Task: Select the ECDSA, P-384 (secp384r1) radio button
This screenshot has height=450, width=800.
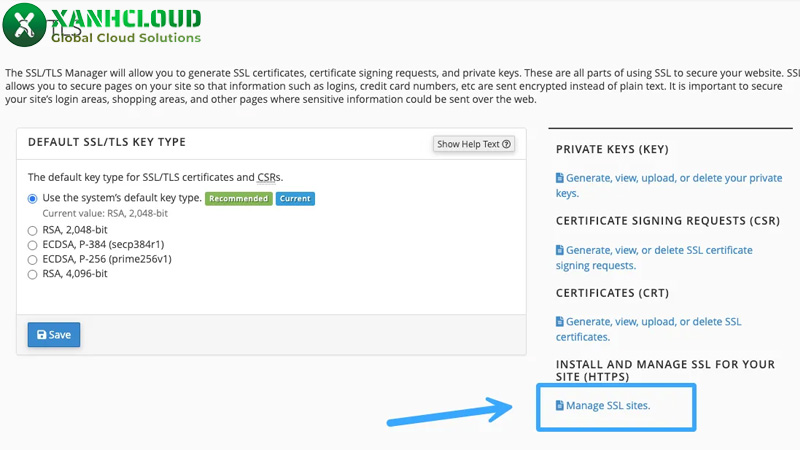Action: (x=33, y=245)
